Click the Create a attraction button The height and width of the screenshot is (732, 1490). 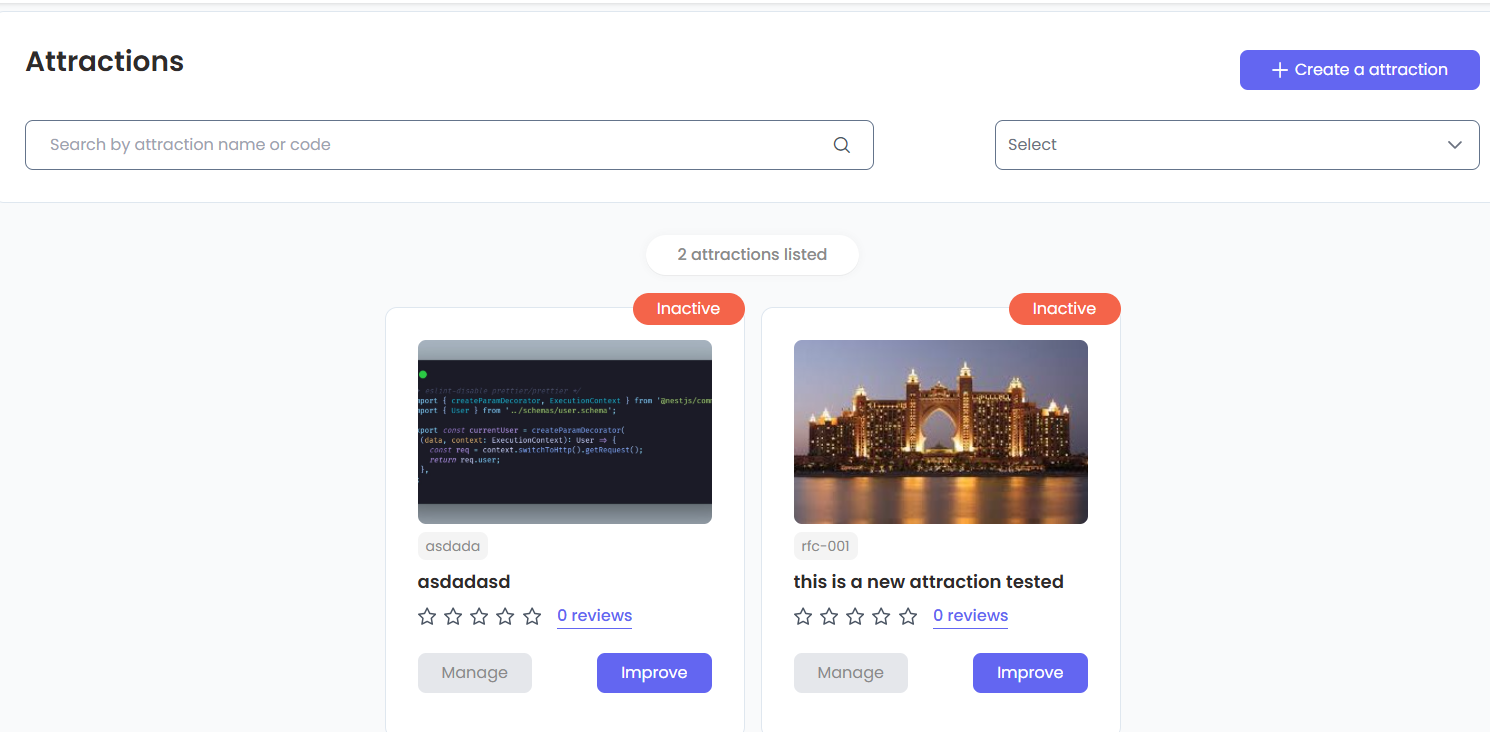coord(1359,69)
